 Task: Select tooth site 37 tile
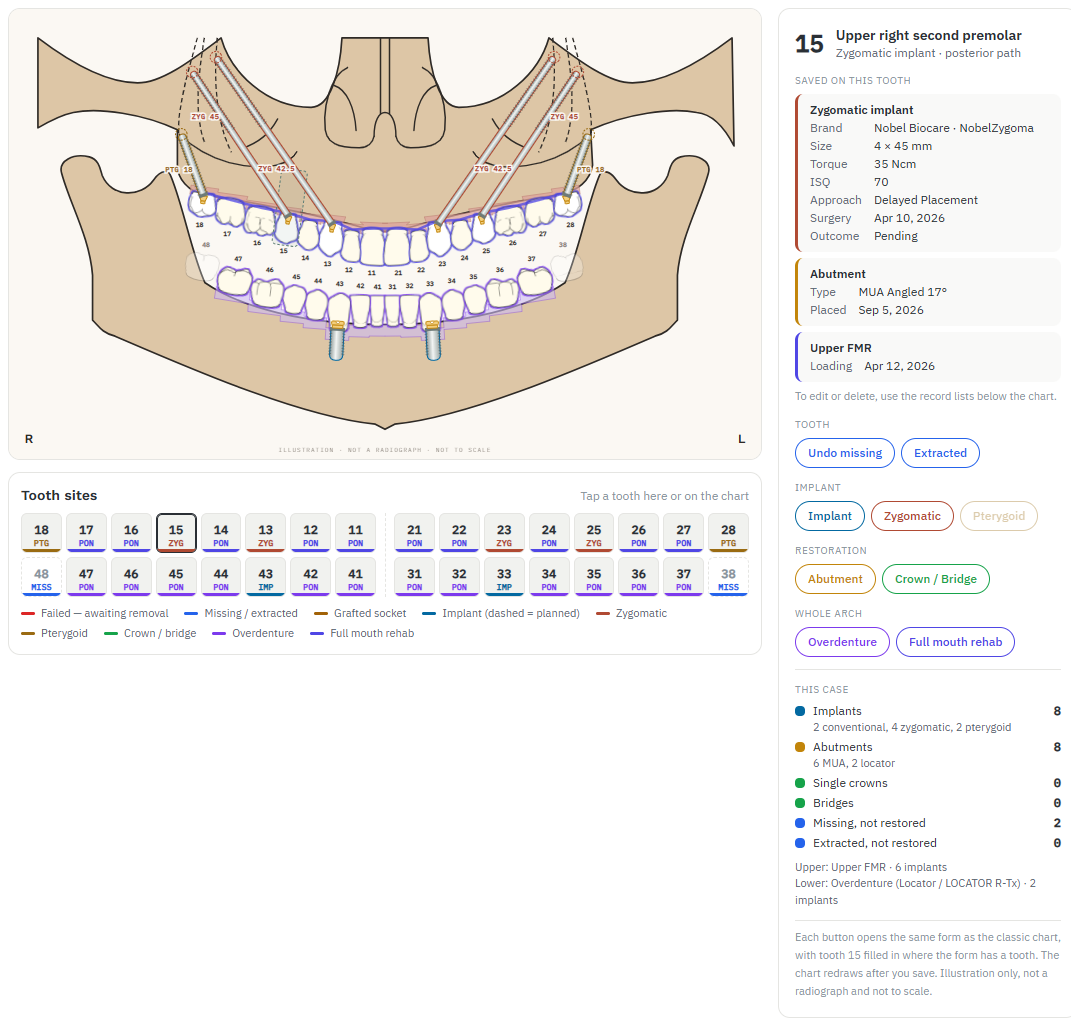684,577
